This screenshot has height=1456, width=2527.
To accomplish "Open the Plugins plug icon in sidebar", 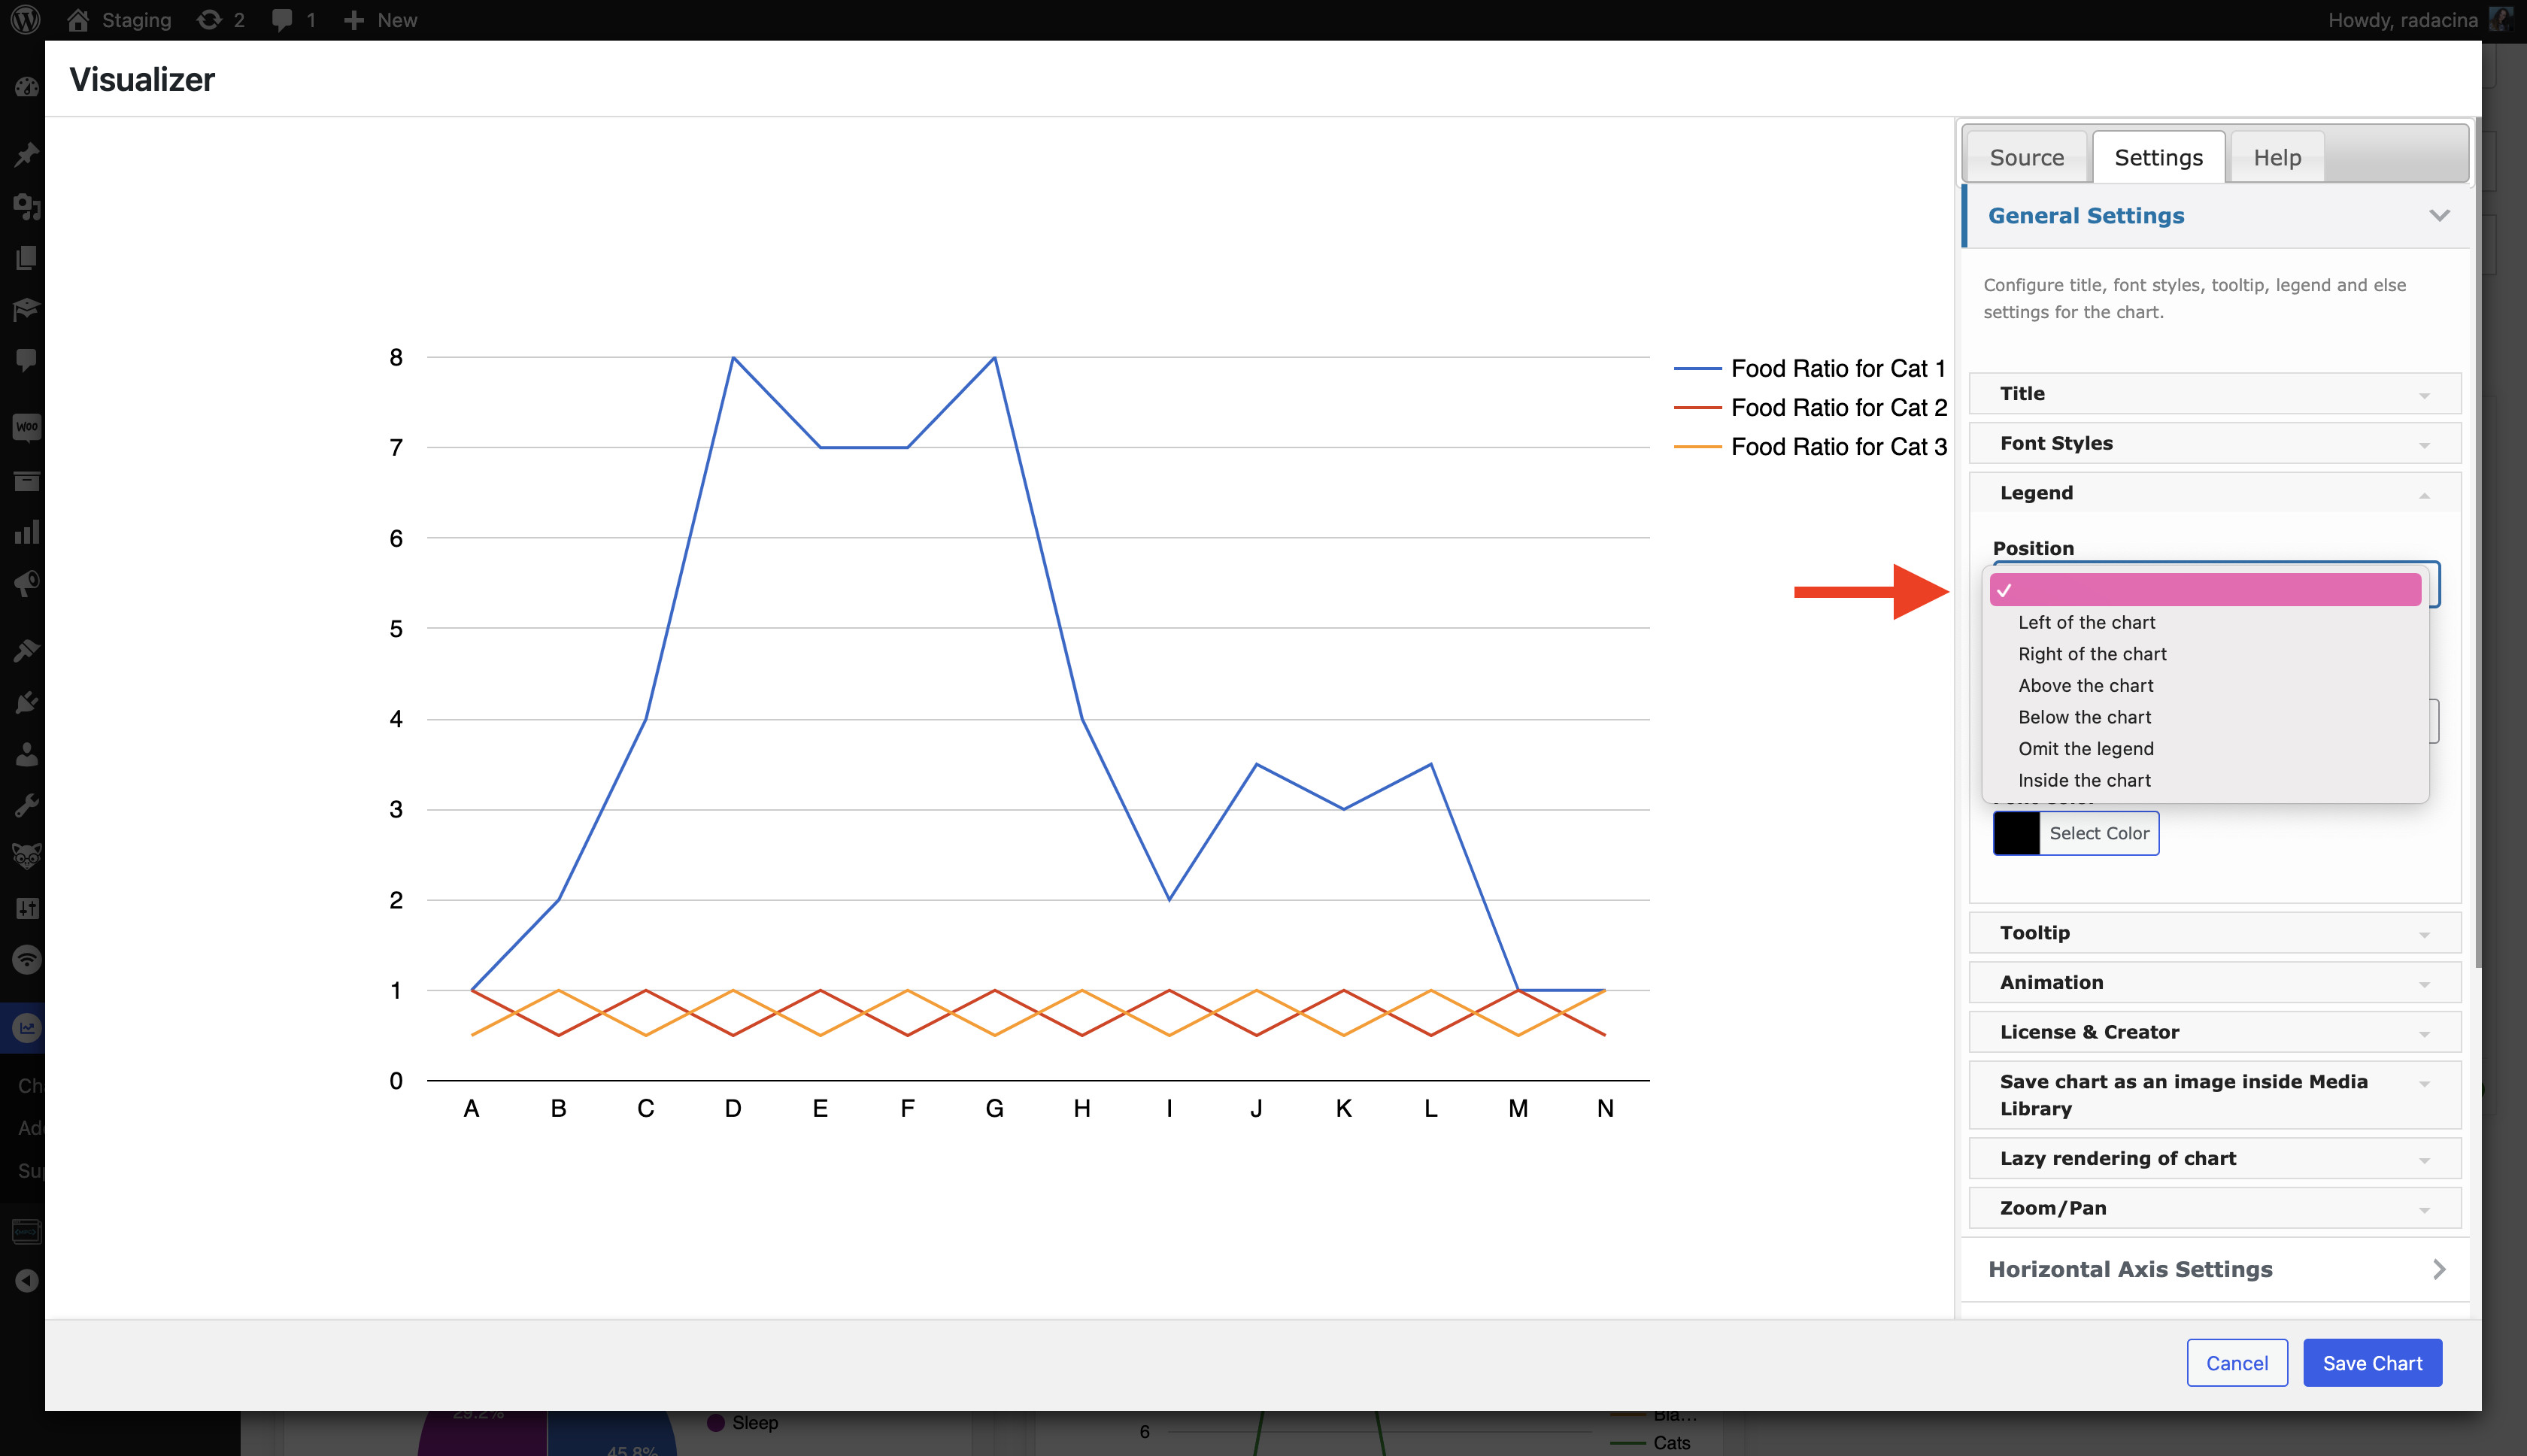I will click(26, 702).
